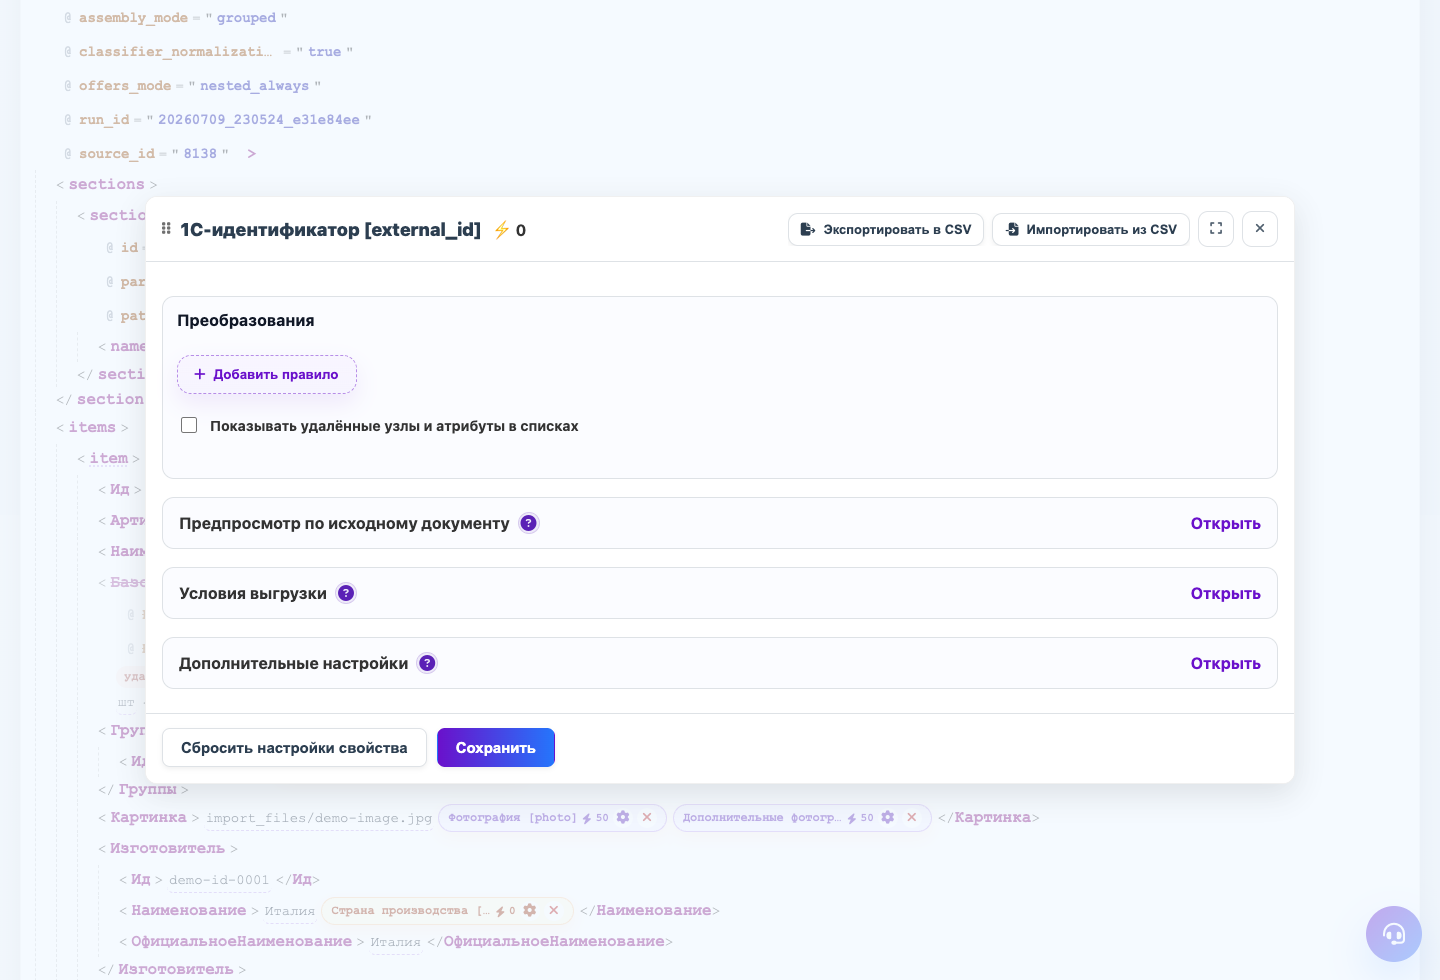Open settings gear on Дополнительные фотогр tag
1440x980 pixels.
887,817
